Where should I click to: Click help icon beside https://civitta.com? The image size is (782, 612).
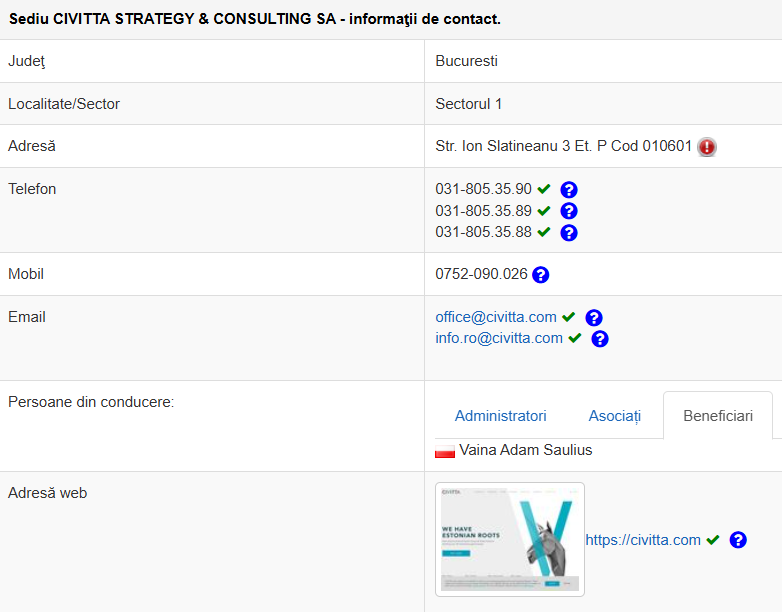click(x=738, y=540)
